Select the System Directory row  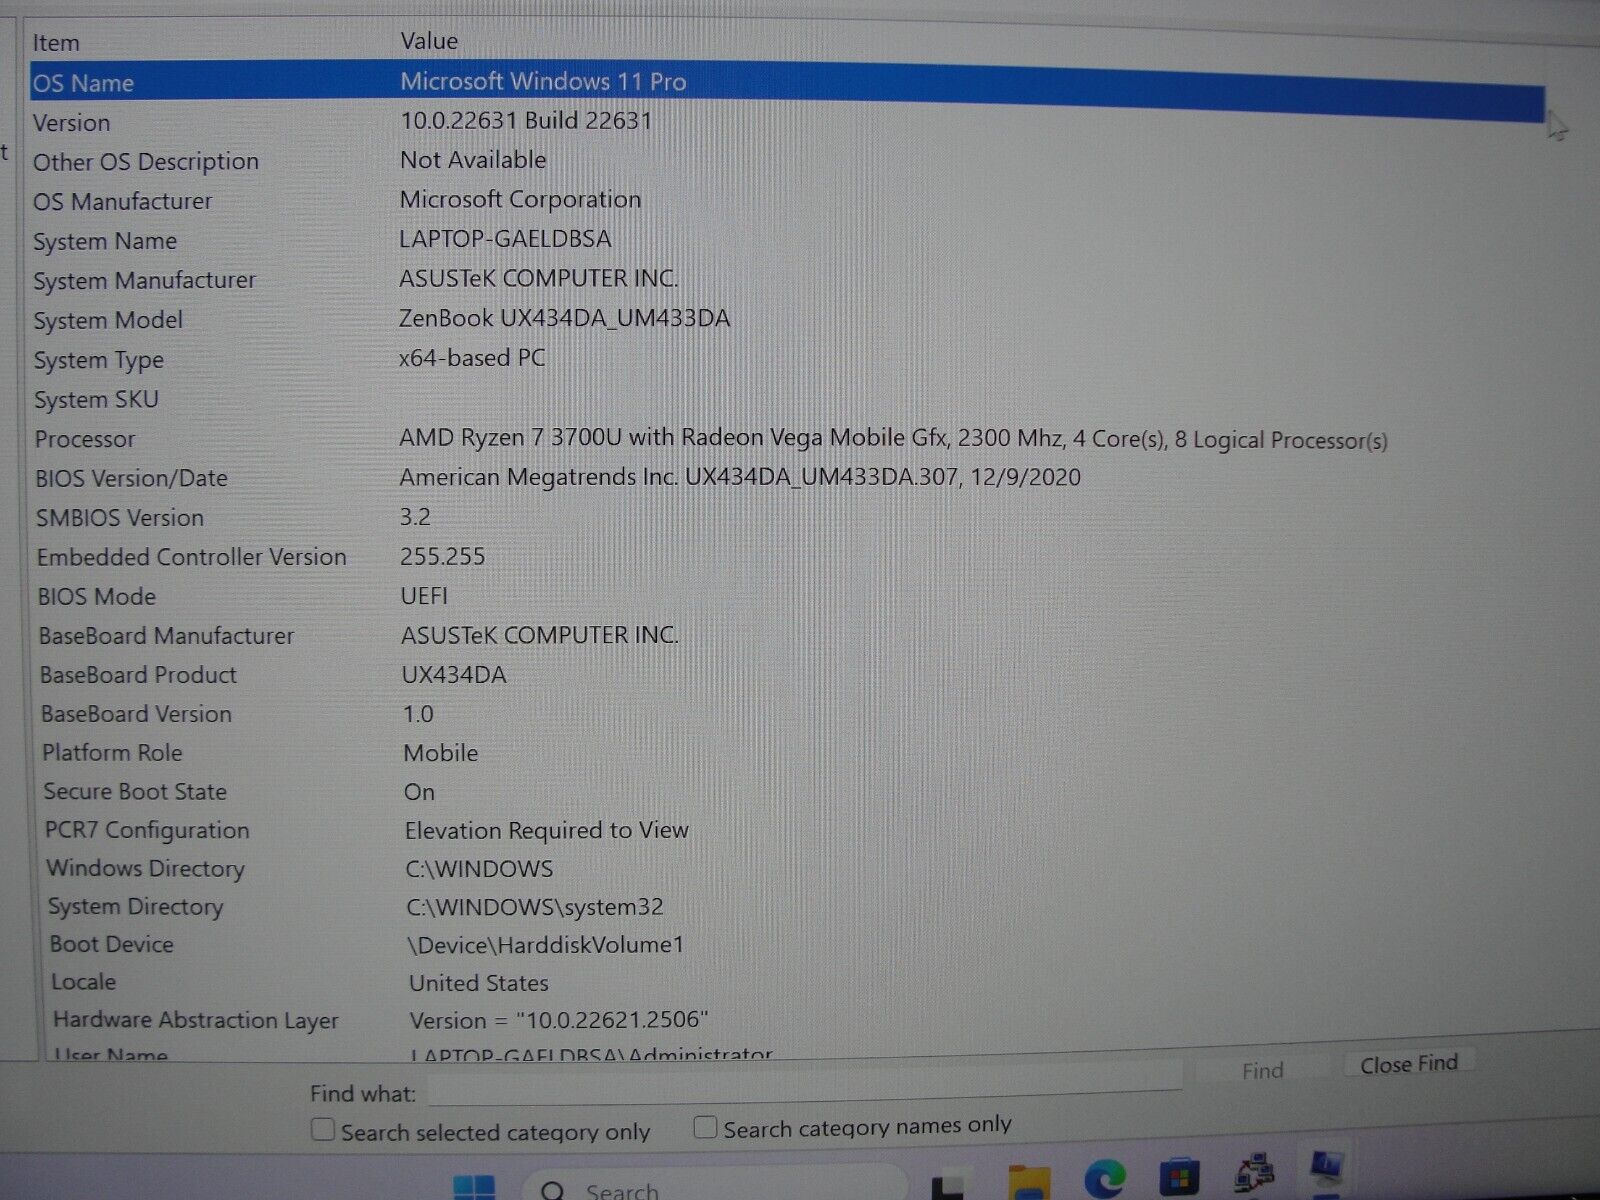click(x=787, y=906)
